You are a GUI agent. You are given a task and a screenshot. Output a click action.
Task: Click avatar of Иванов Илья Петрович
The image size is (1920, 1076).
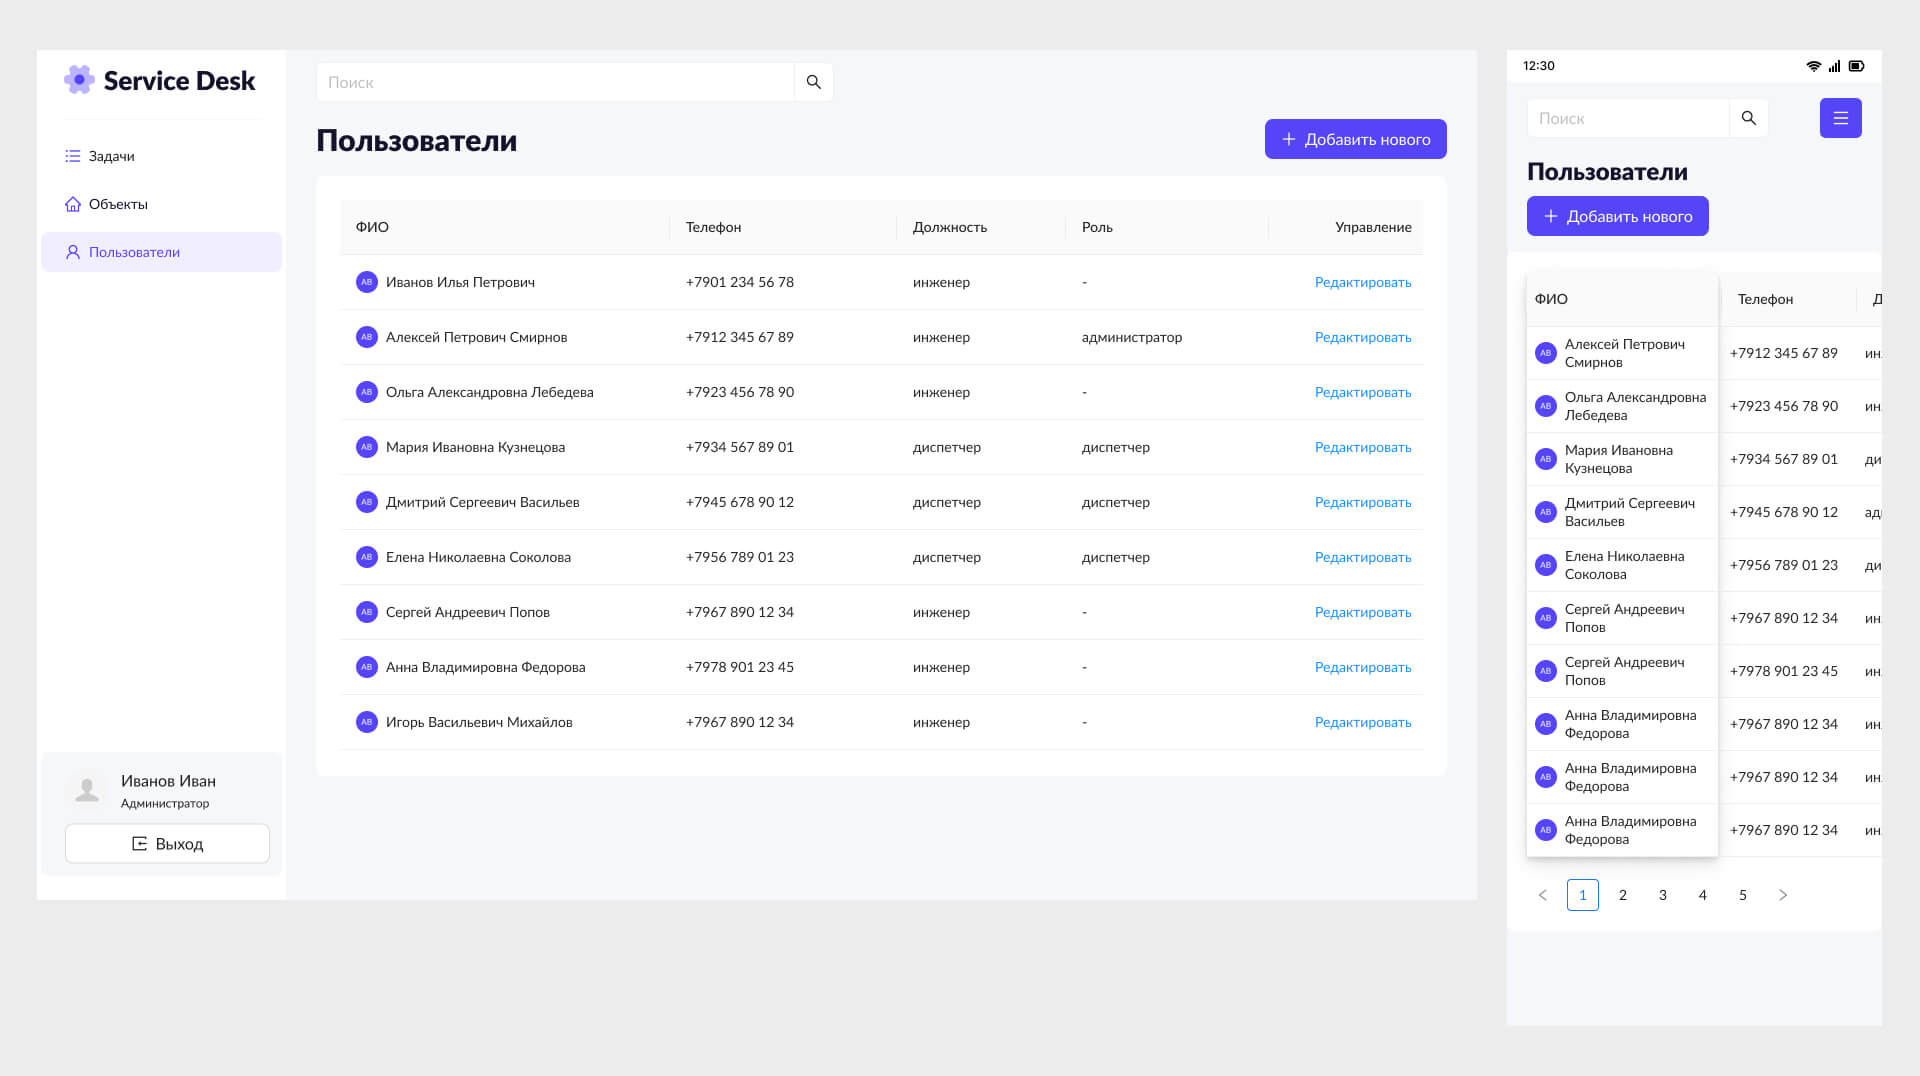367,282
